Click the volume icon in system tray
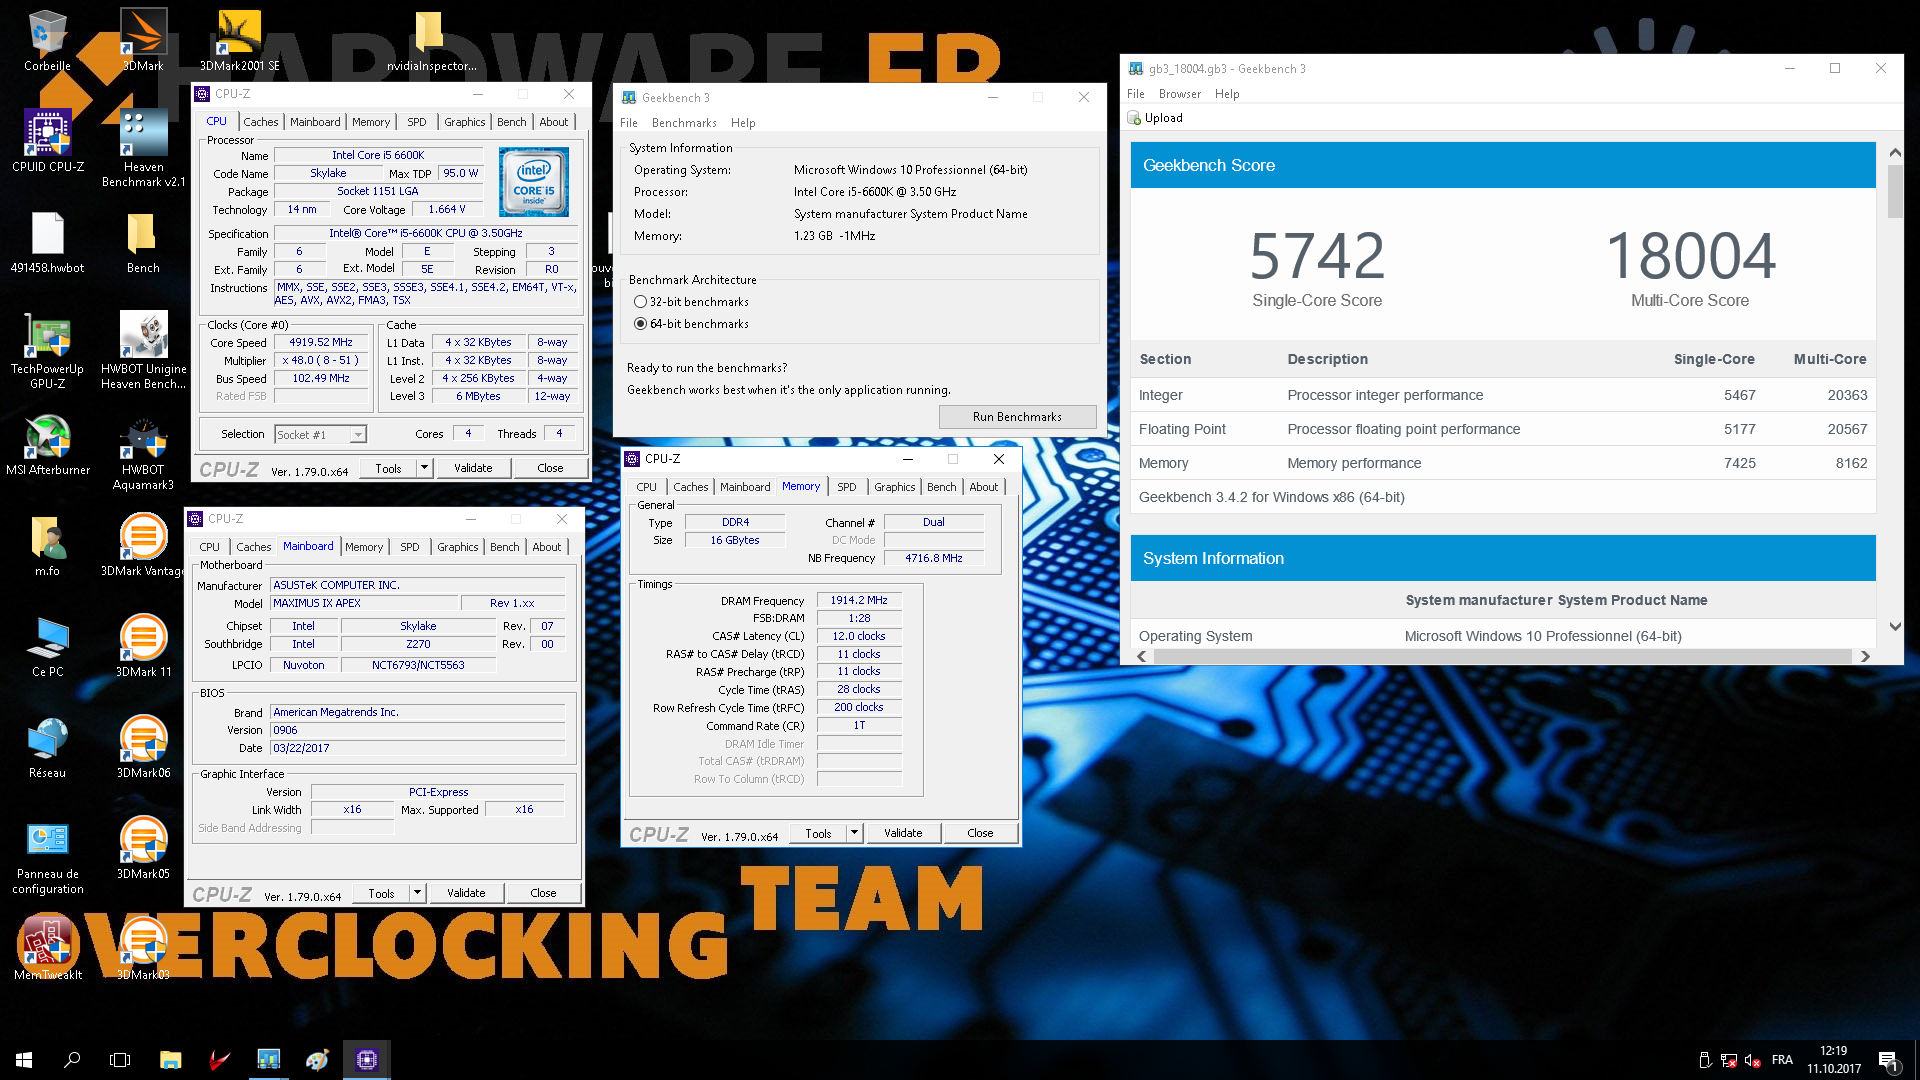The height and width of the screenshot is (1080, 1920). 1752,1060
